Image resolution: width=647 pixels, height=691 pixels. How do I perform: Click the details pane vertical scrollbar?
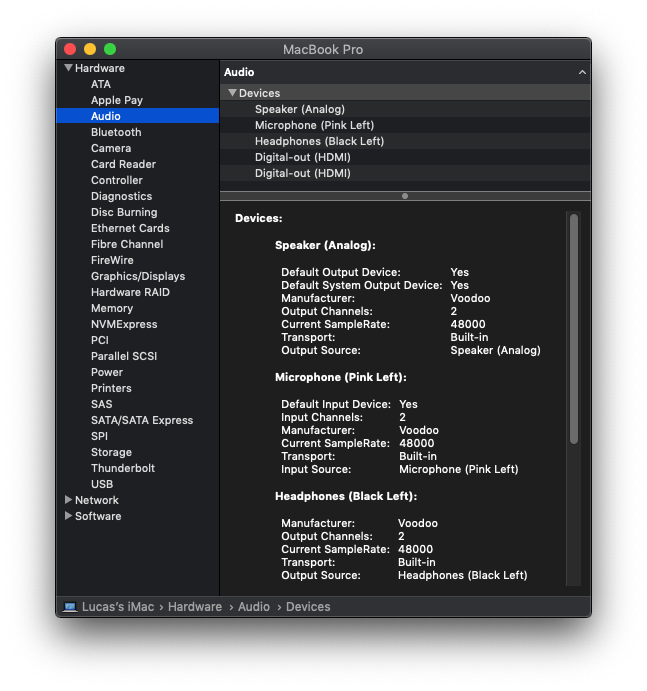[573, 329]
